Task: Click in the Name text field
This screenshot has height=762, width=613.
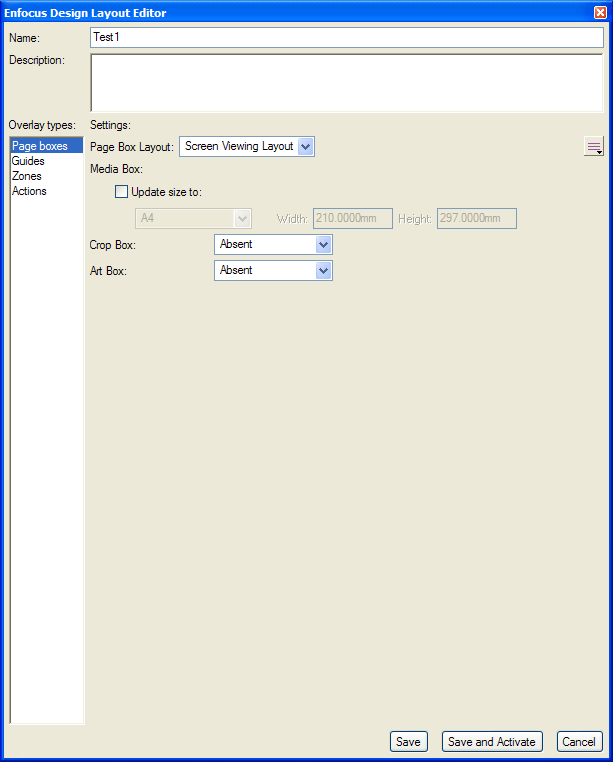Action: pos(347,37)
